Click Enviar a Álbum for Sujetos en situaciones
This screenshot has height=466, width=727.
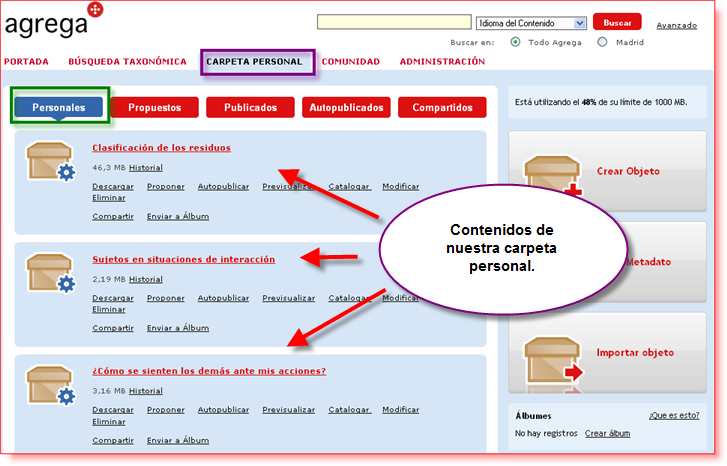pyautogui.click(x=178, y=328)
